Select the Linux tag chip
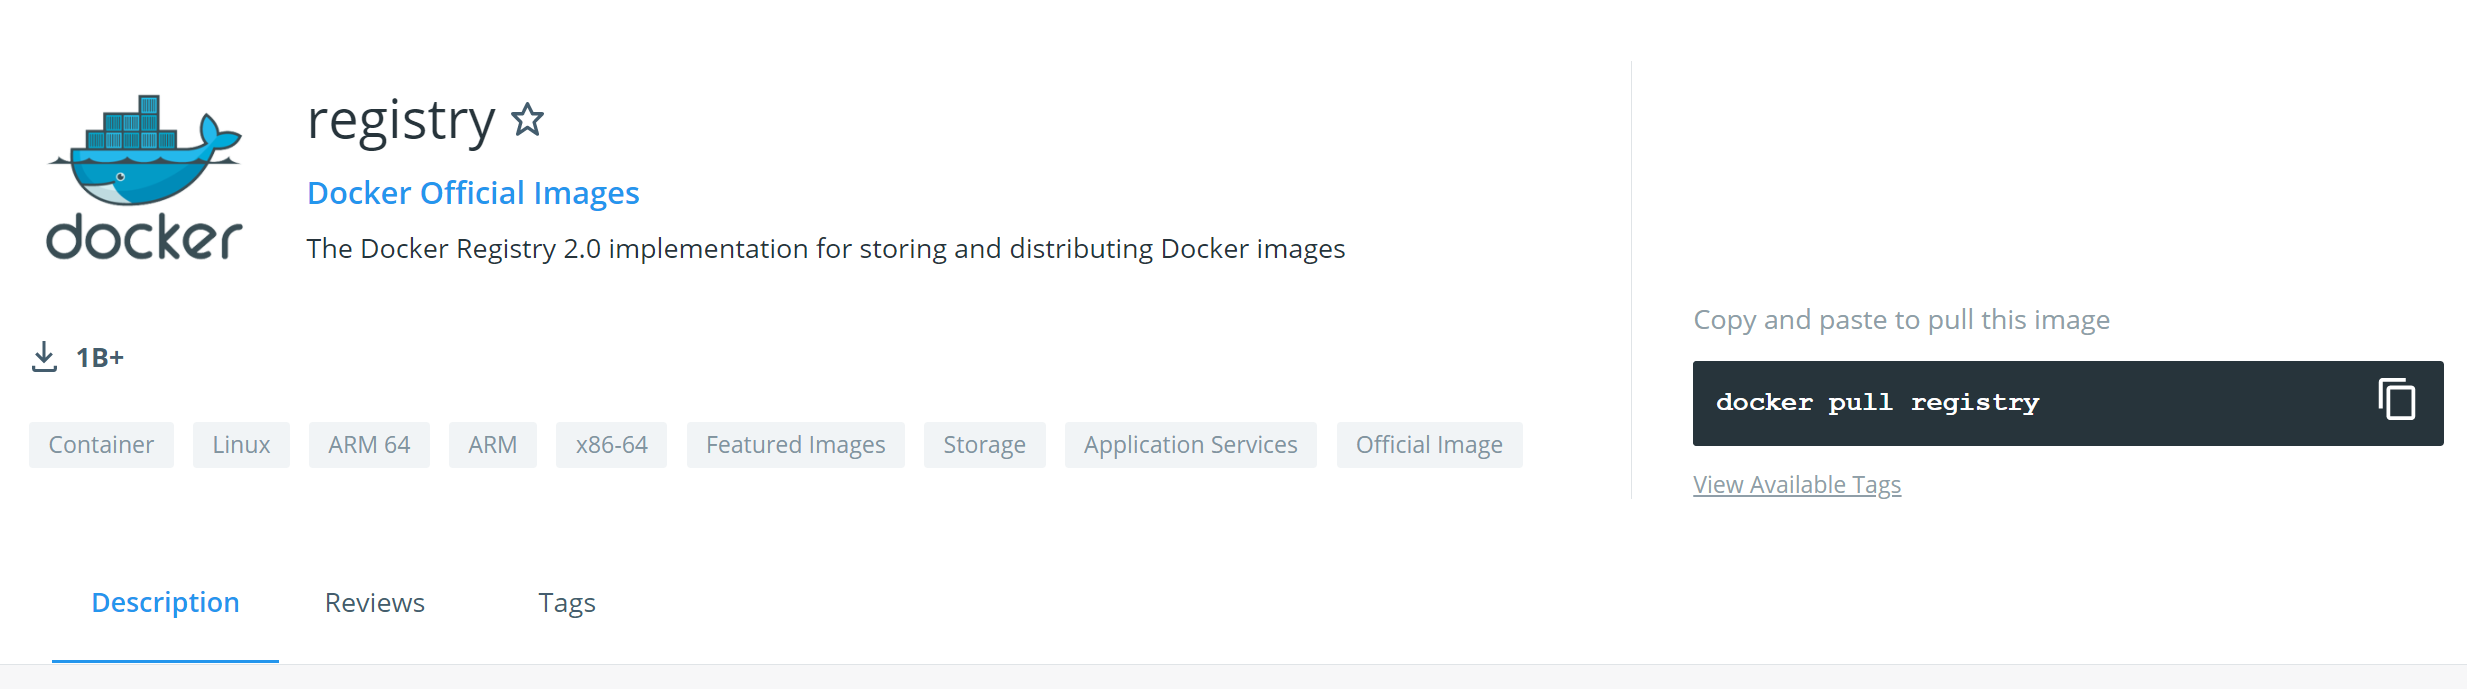Screen dimensions: 2467x689 coord(241,445)
